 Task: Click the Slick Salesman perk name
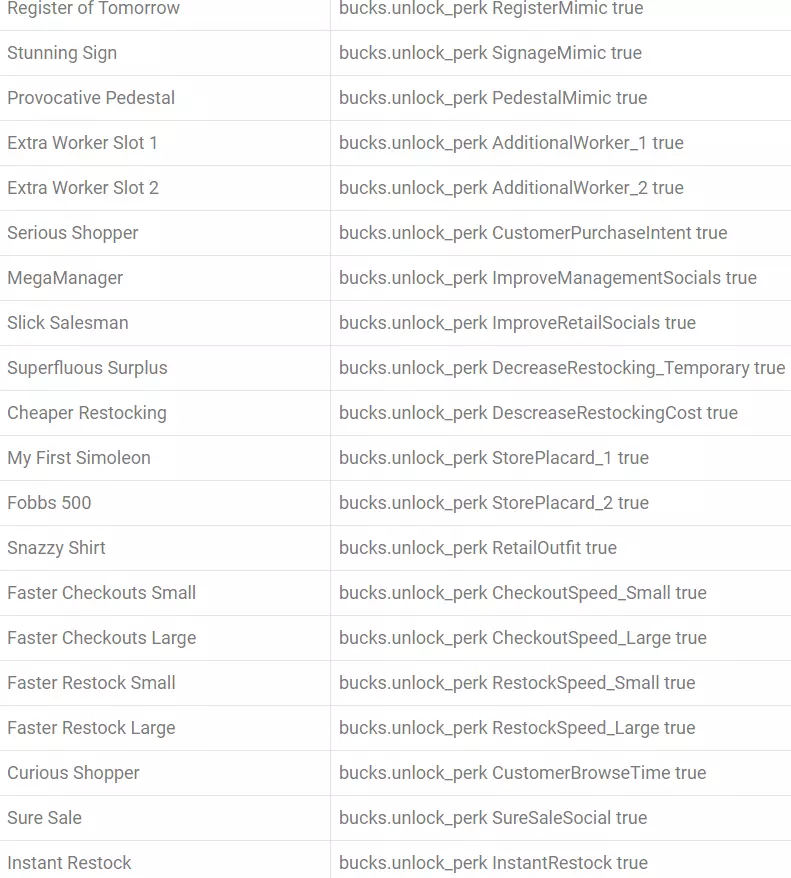click(x=68, y=323)
